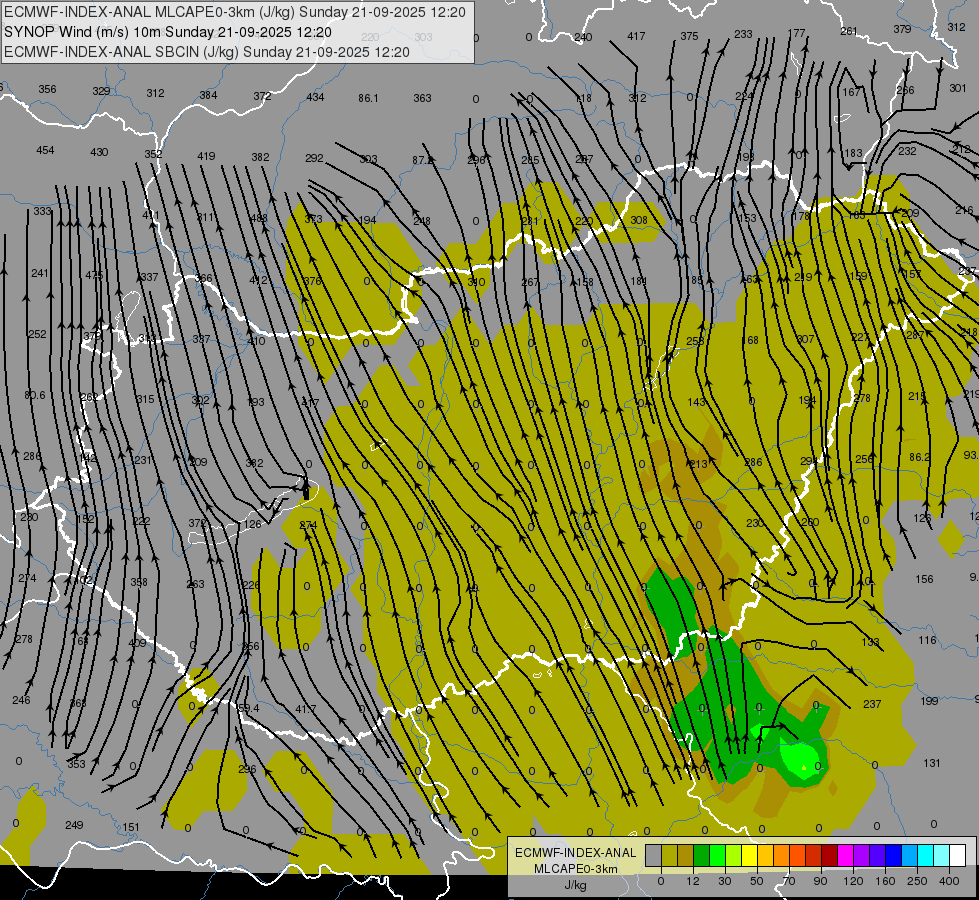
Task: Click the legend tick label 250
Action: pyautogui.click(x=917, y=881)
